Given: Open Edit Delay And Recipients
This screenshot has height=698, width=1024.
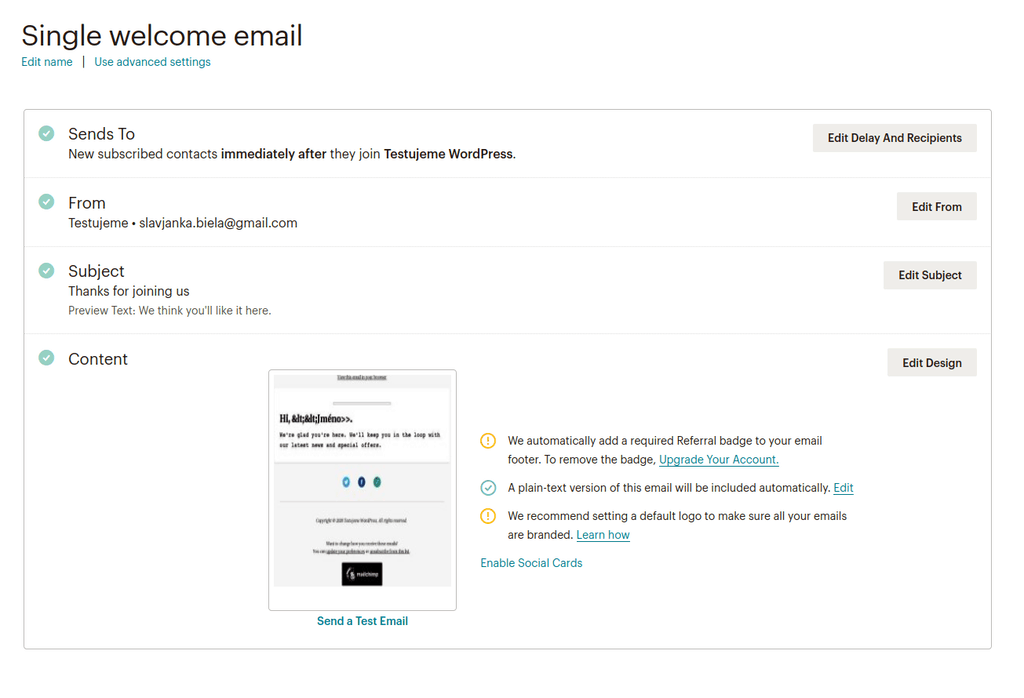Looking at the screenshot, I should (x=894, y=138).
